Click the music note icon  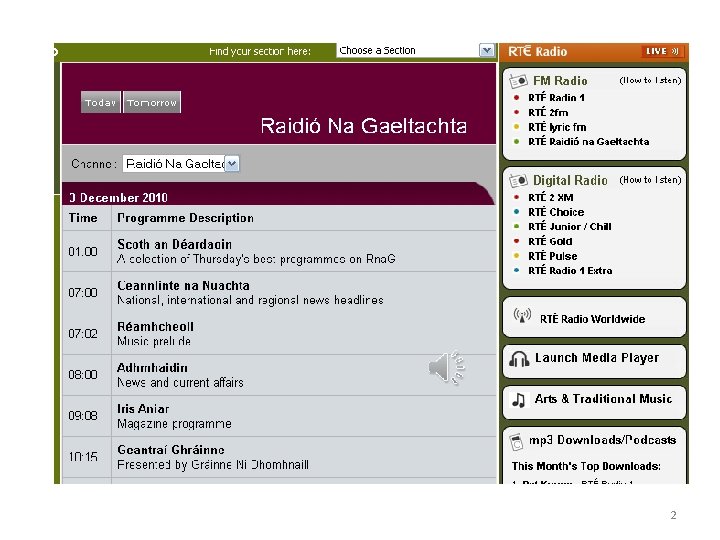pyautogui.click(x=519, y=400)
